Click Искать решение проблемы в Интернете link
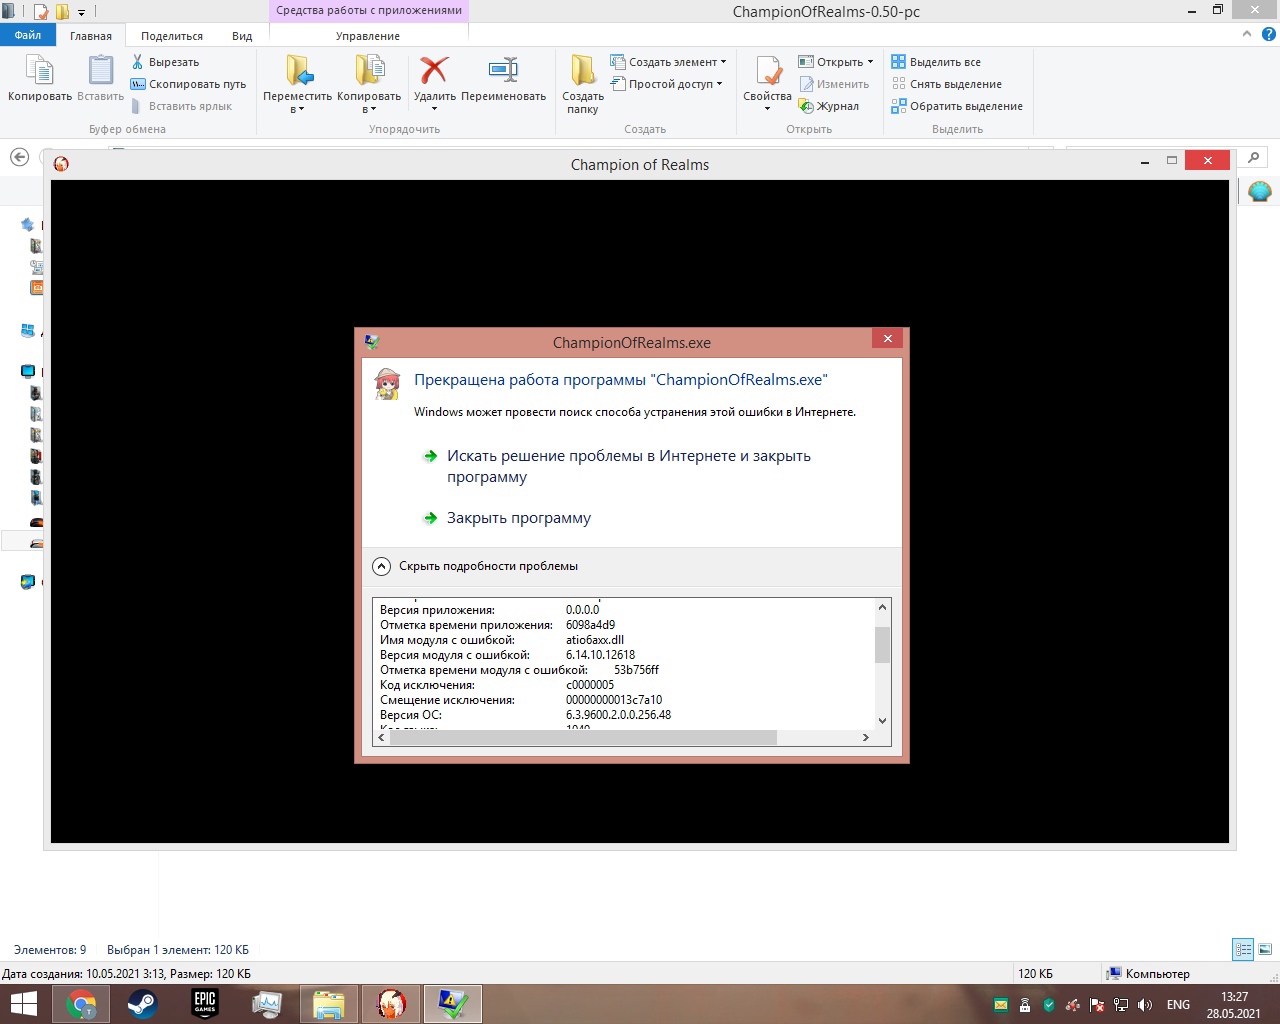Viewport: 1280px width, 1024px height. pyautogui.click(x=629, y=466)
